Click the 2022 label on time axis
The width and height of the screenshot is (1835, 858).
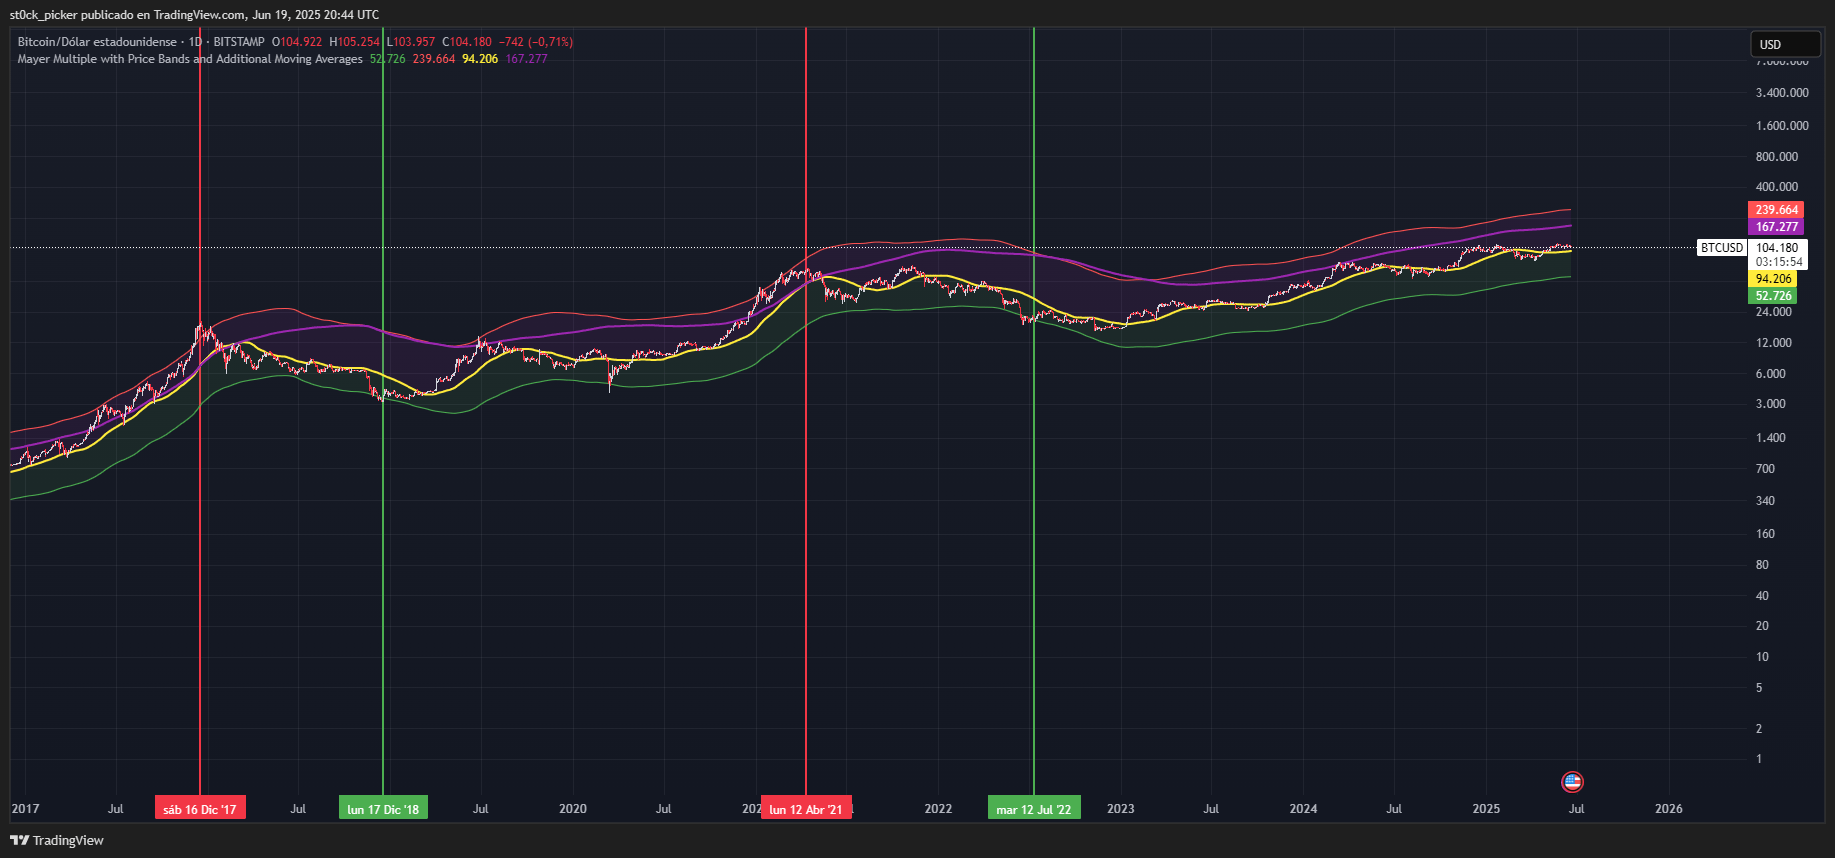pyautogui.click(x=938, y=808)
